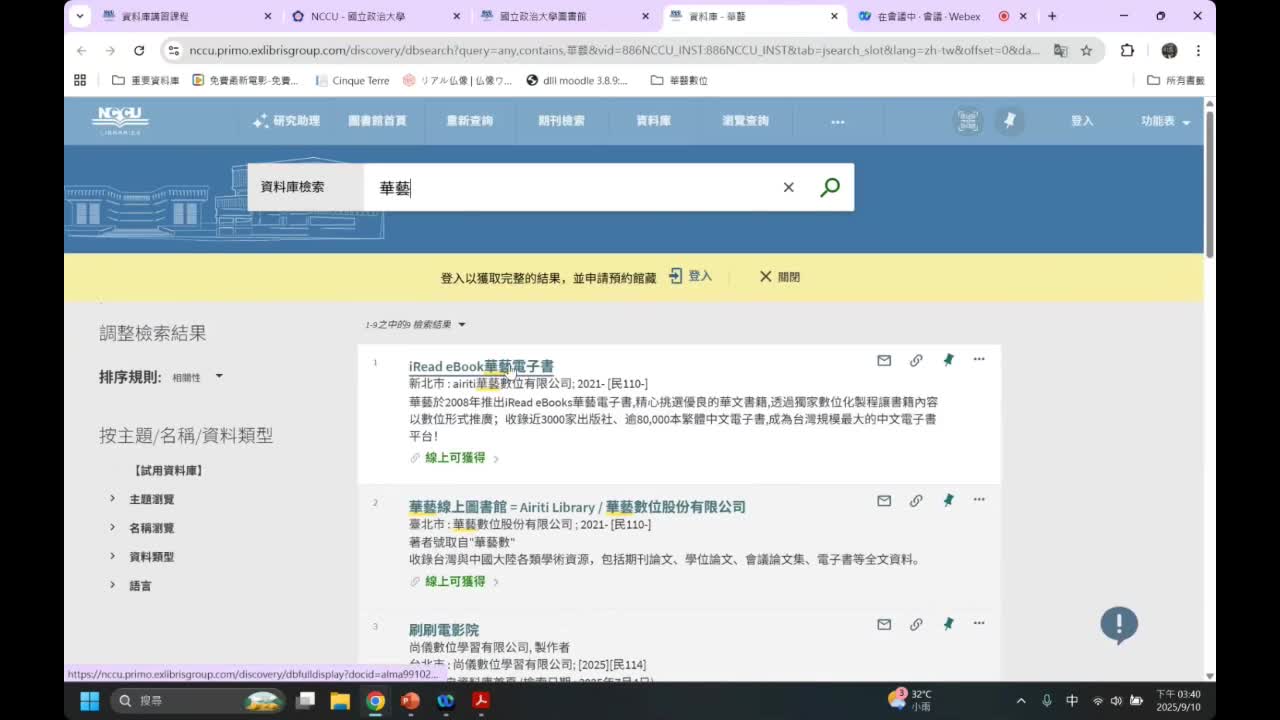Clear the 華藝 search query with the X
The width and height of the screenshot is (1280, 720).
(788, 186)
